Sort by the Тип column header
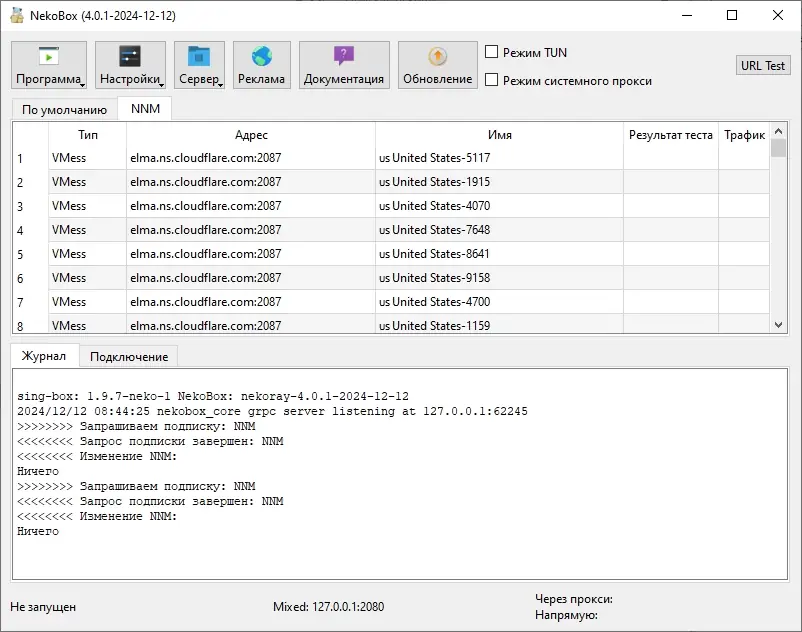This screenshot has width=802, height=632. click(87, 135)
